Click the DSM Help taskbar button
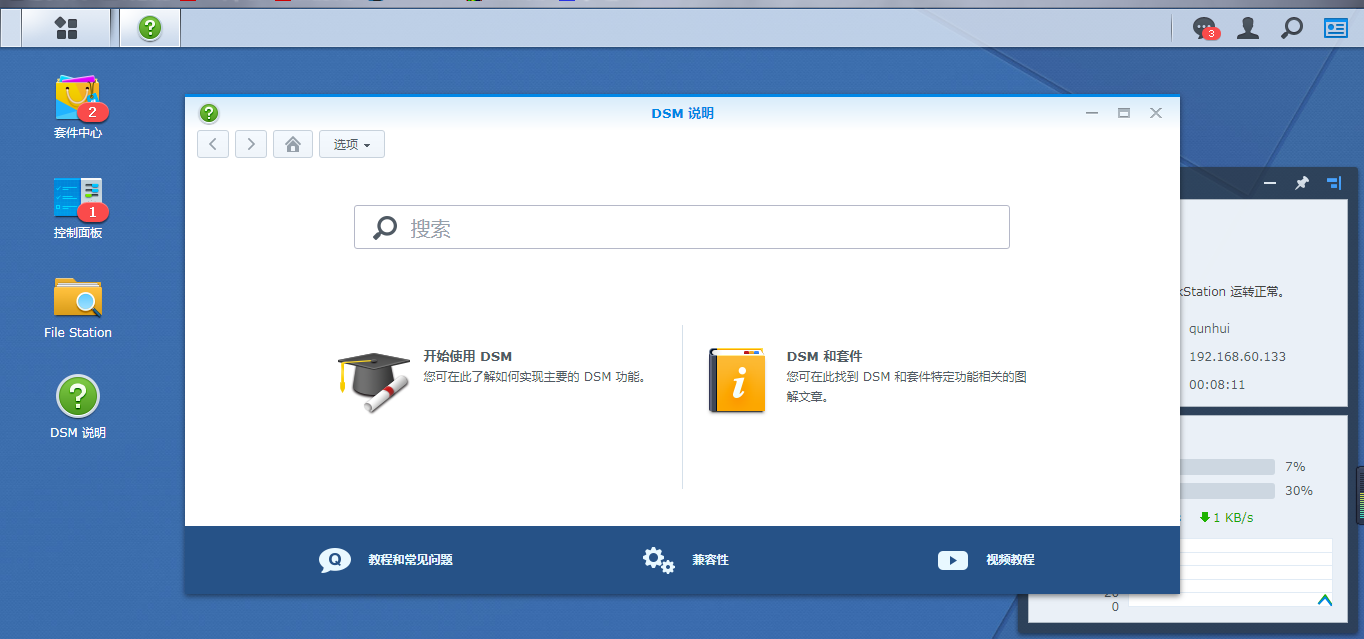Screen dimensions: 1364x639 coord(150,28)
